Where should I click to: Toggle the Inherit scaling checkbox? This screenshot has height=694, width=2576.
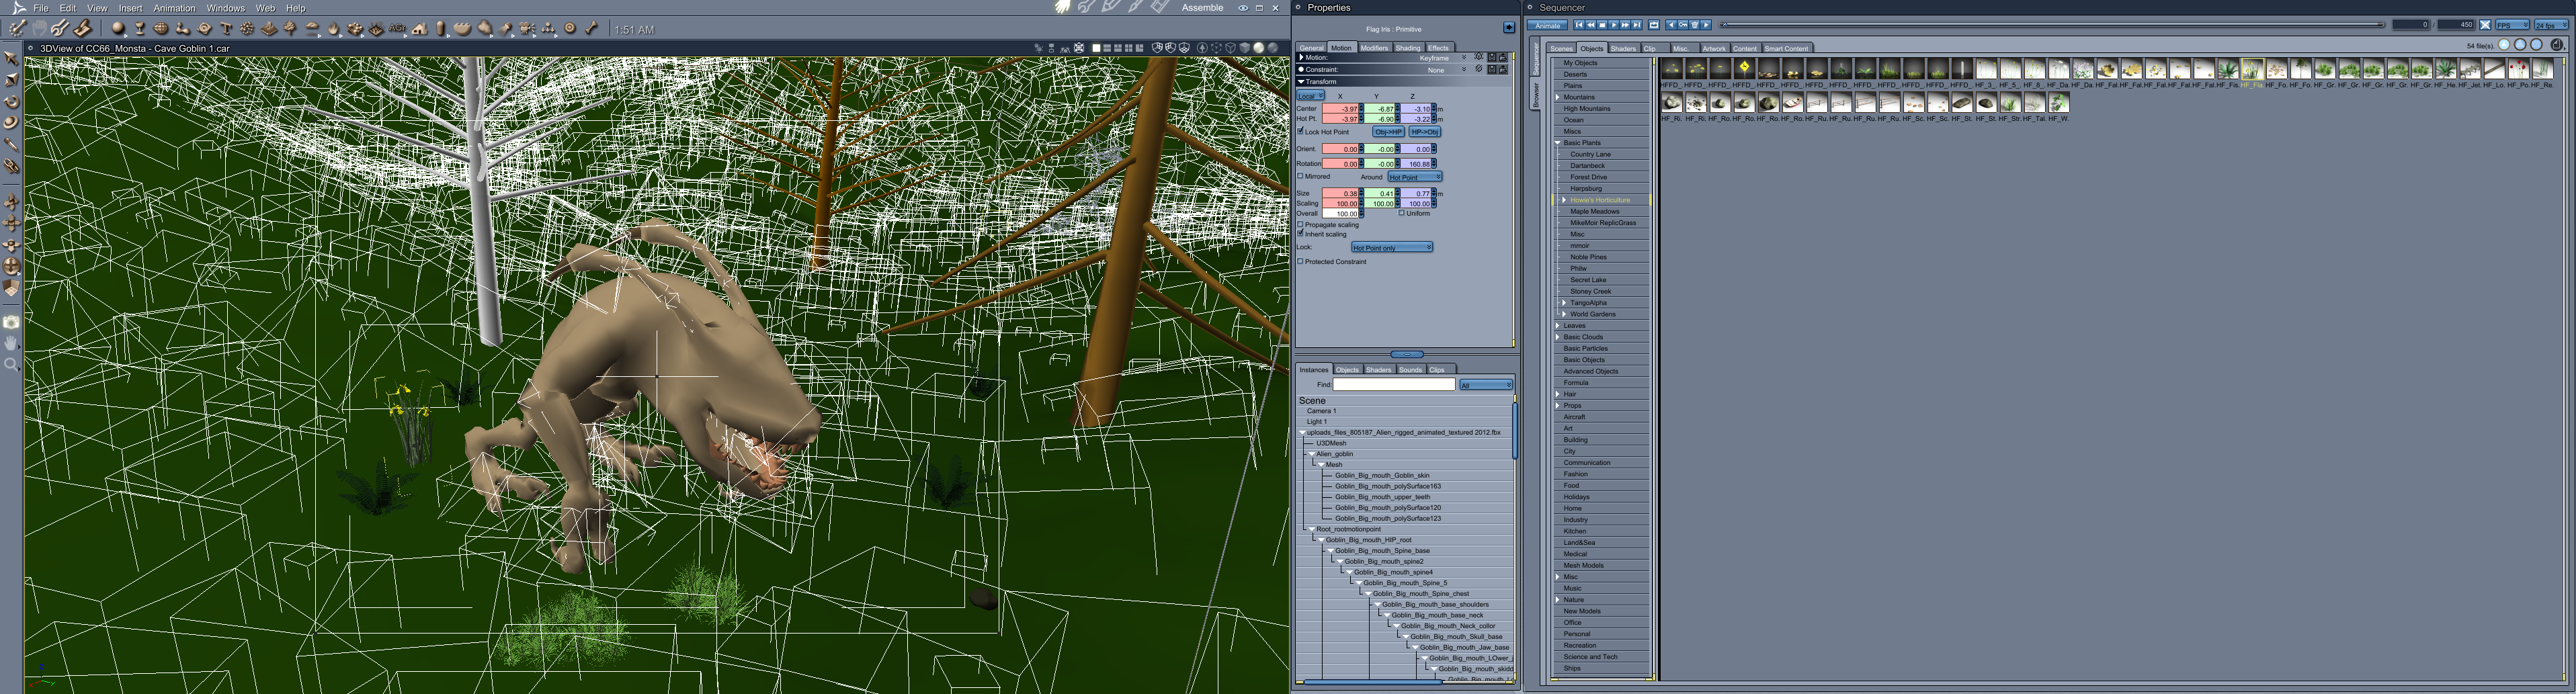tap(1301, 234)
